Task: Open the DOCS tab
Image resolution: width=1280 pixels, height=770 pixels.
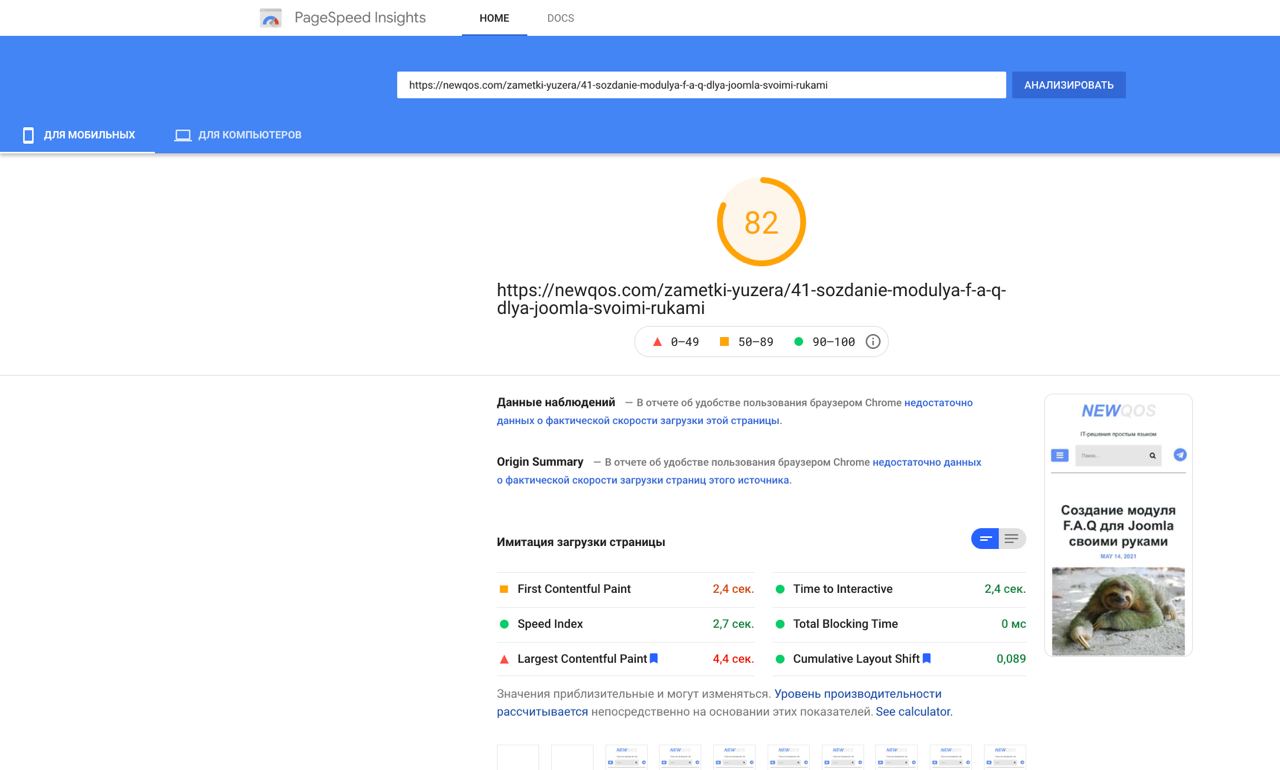Action: 561,18
